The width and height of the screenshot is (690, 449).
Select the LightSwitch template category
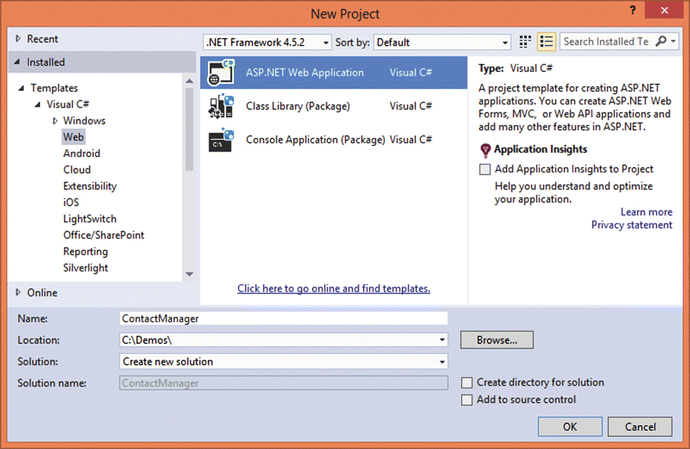point(90,219)
